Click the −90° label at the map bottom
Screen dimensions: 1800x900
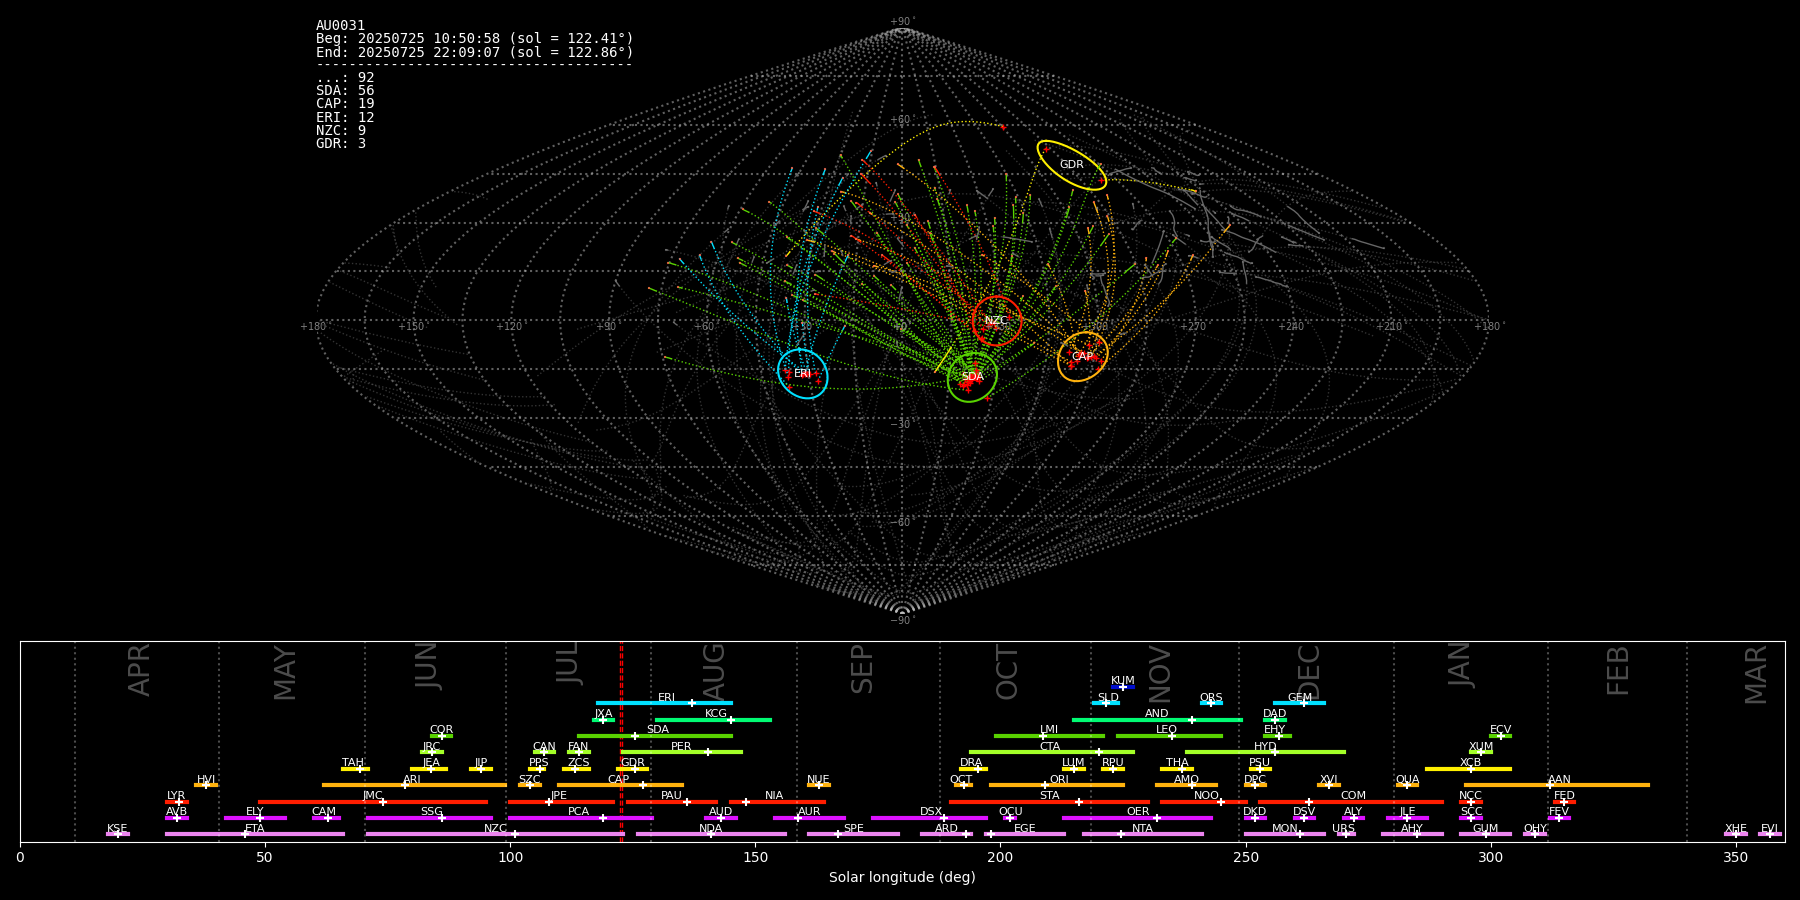(x=902, y=620)
